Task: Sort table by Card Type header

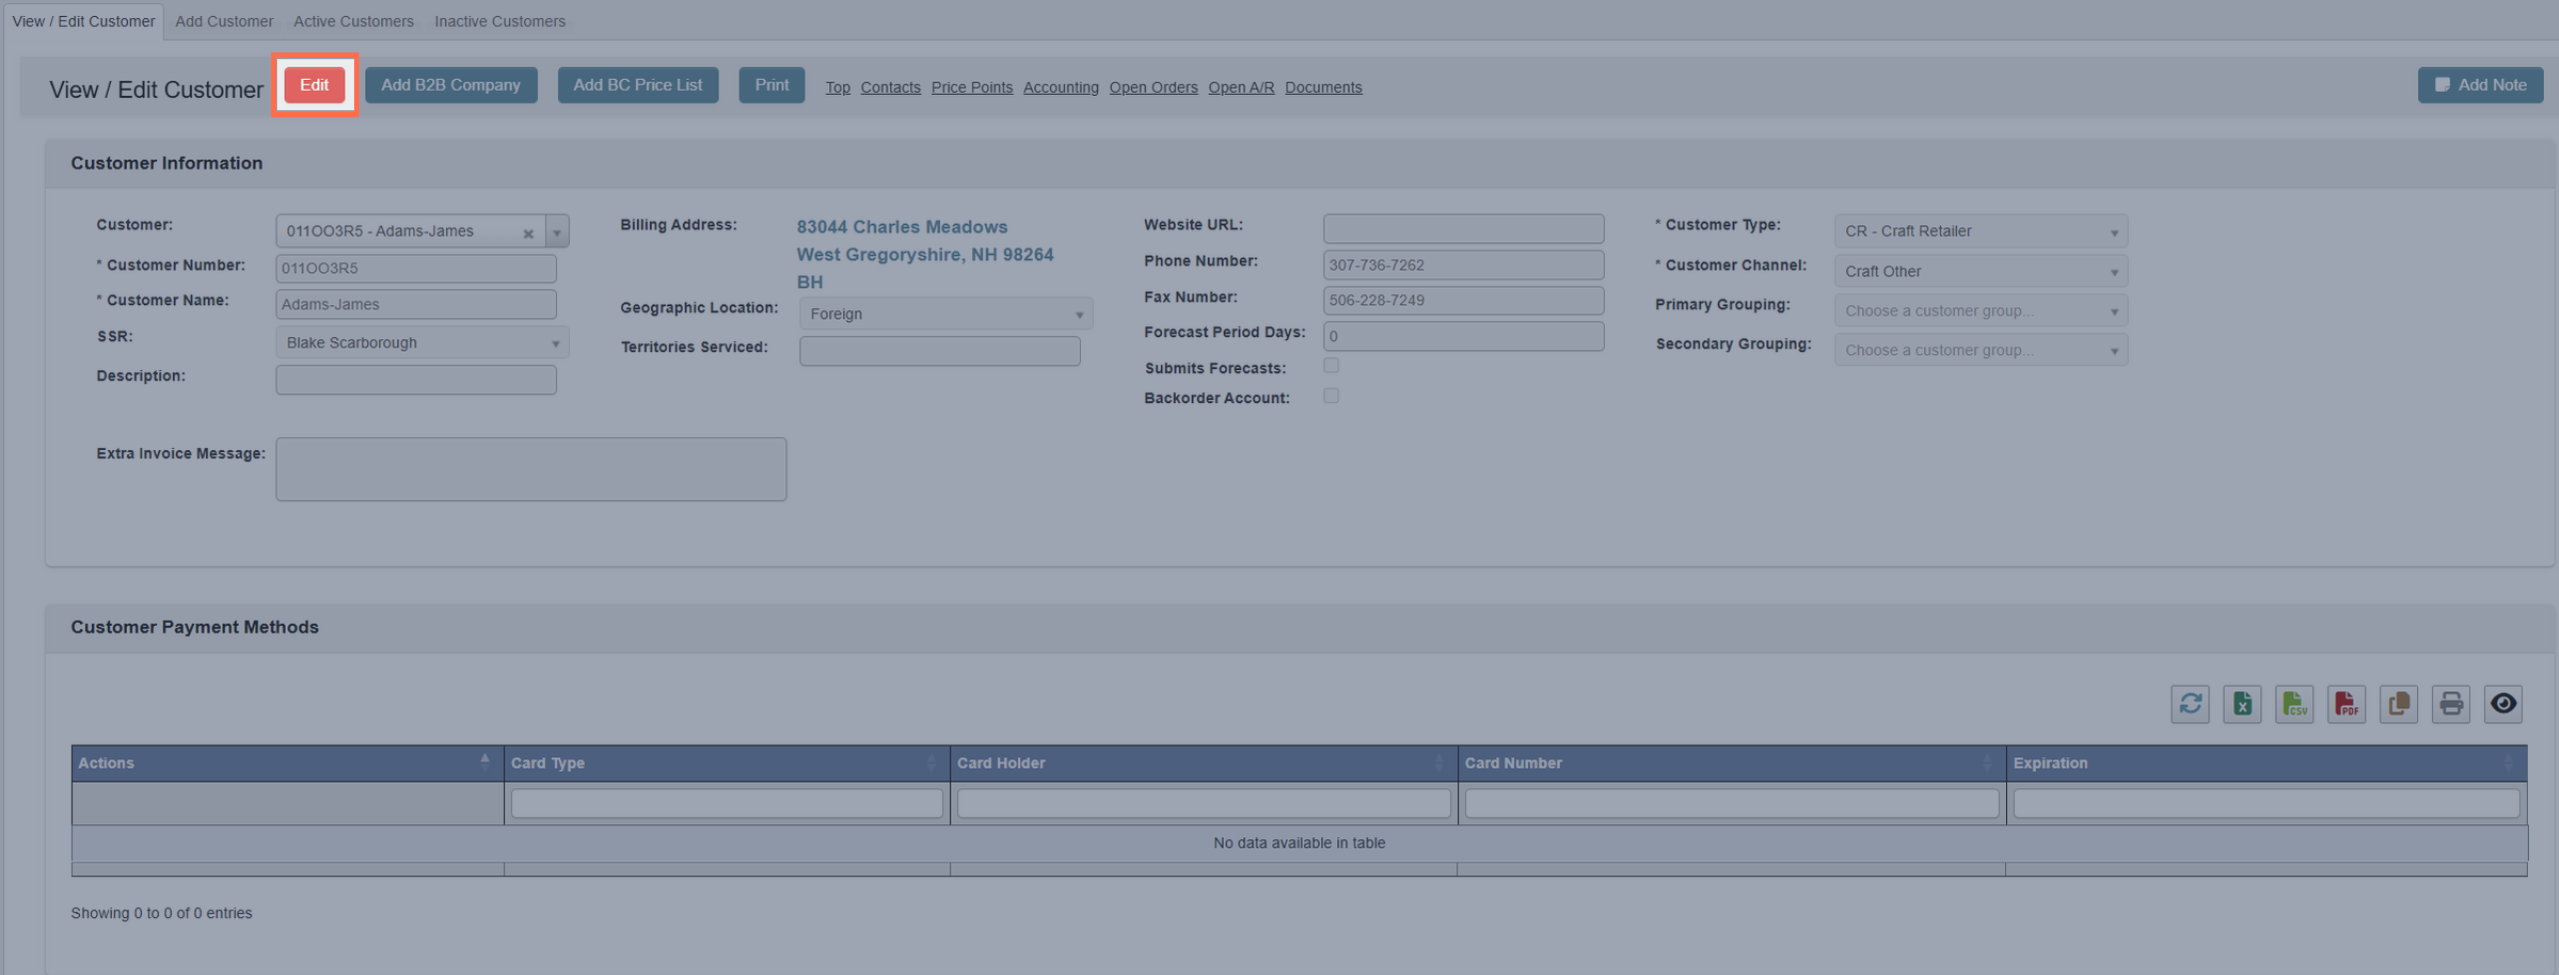Action: pos(726,763)
